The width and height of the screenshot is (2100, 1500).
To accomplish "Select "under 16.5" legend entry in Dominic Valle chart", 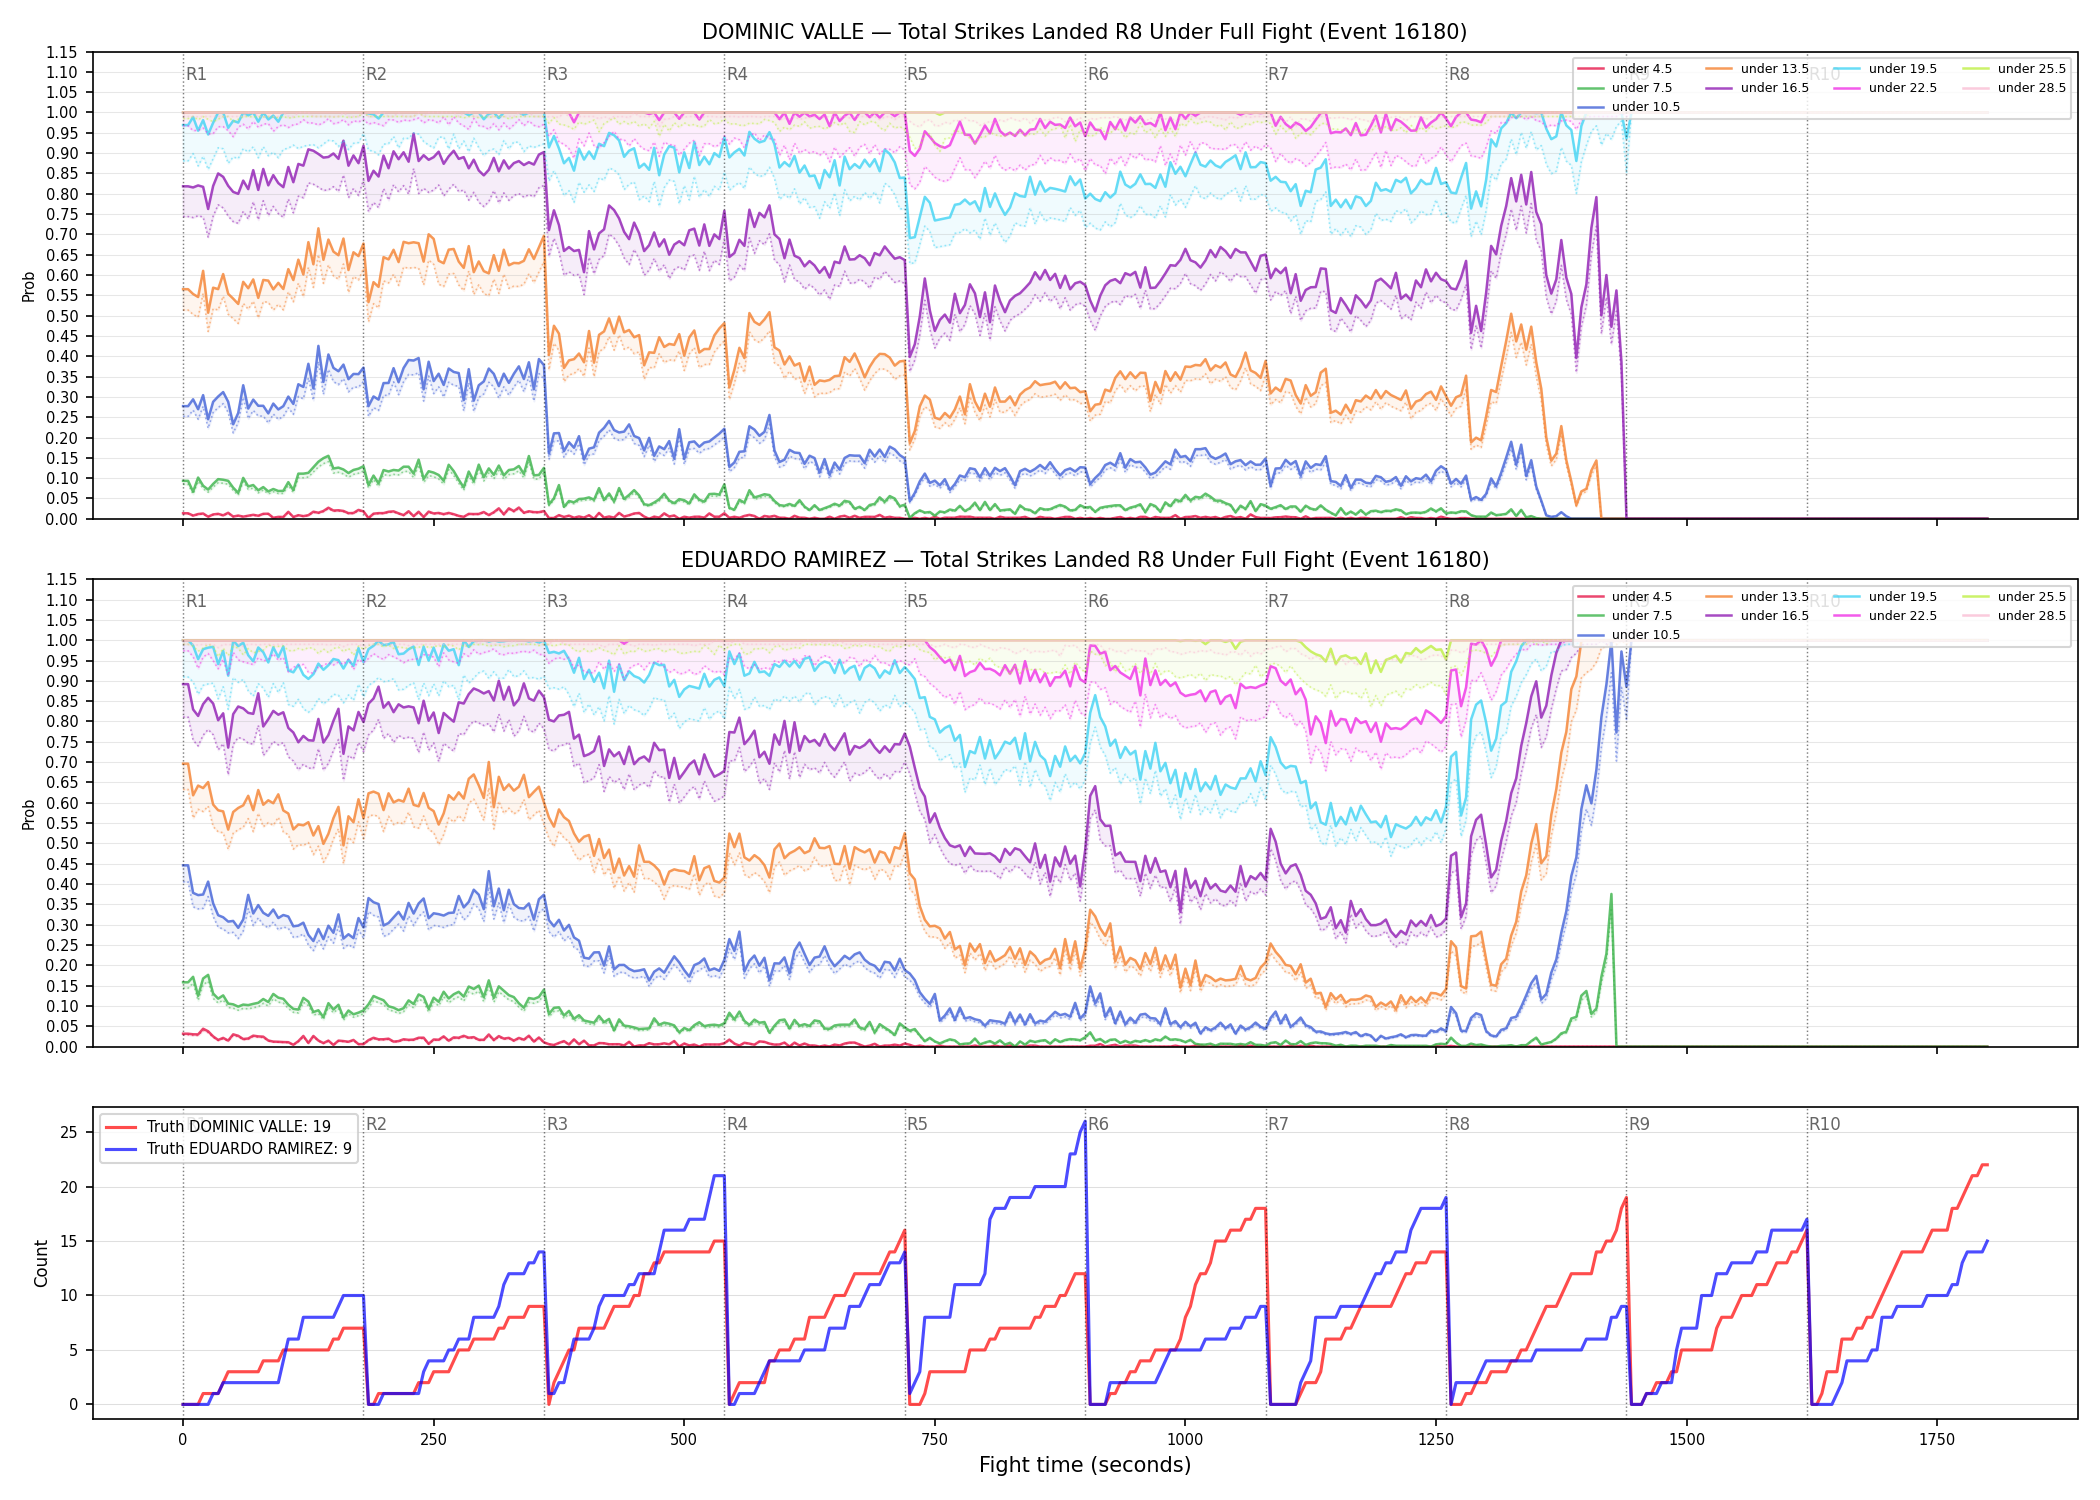I will (1757, 88).
